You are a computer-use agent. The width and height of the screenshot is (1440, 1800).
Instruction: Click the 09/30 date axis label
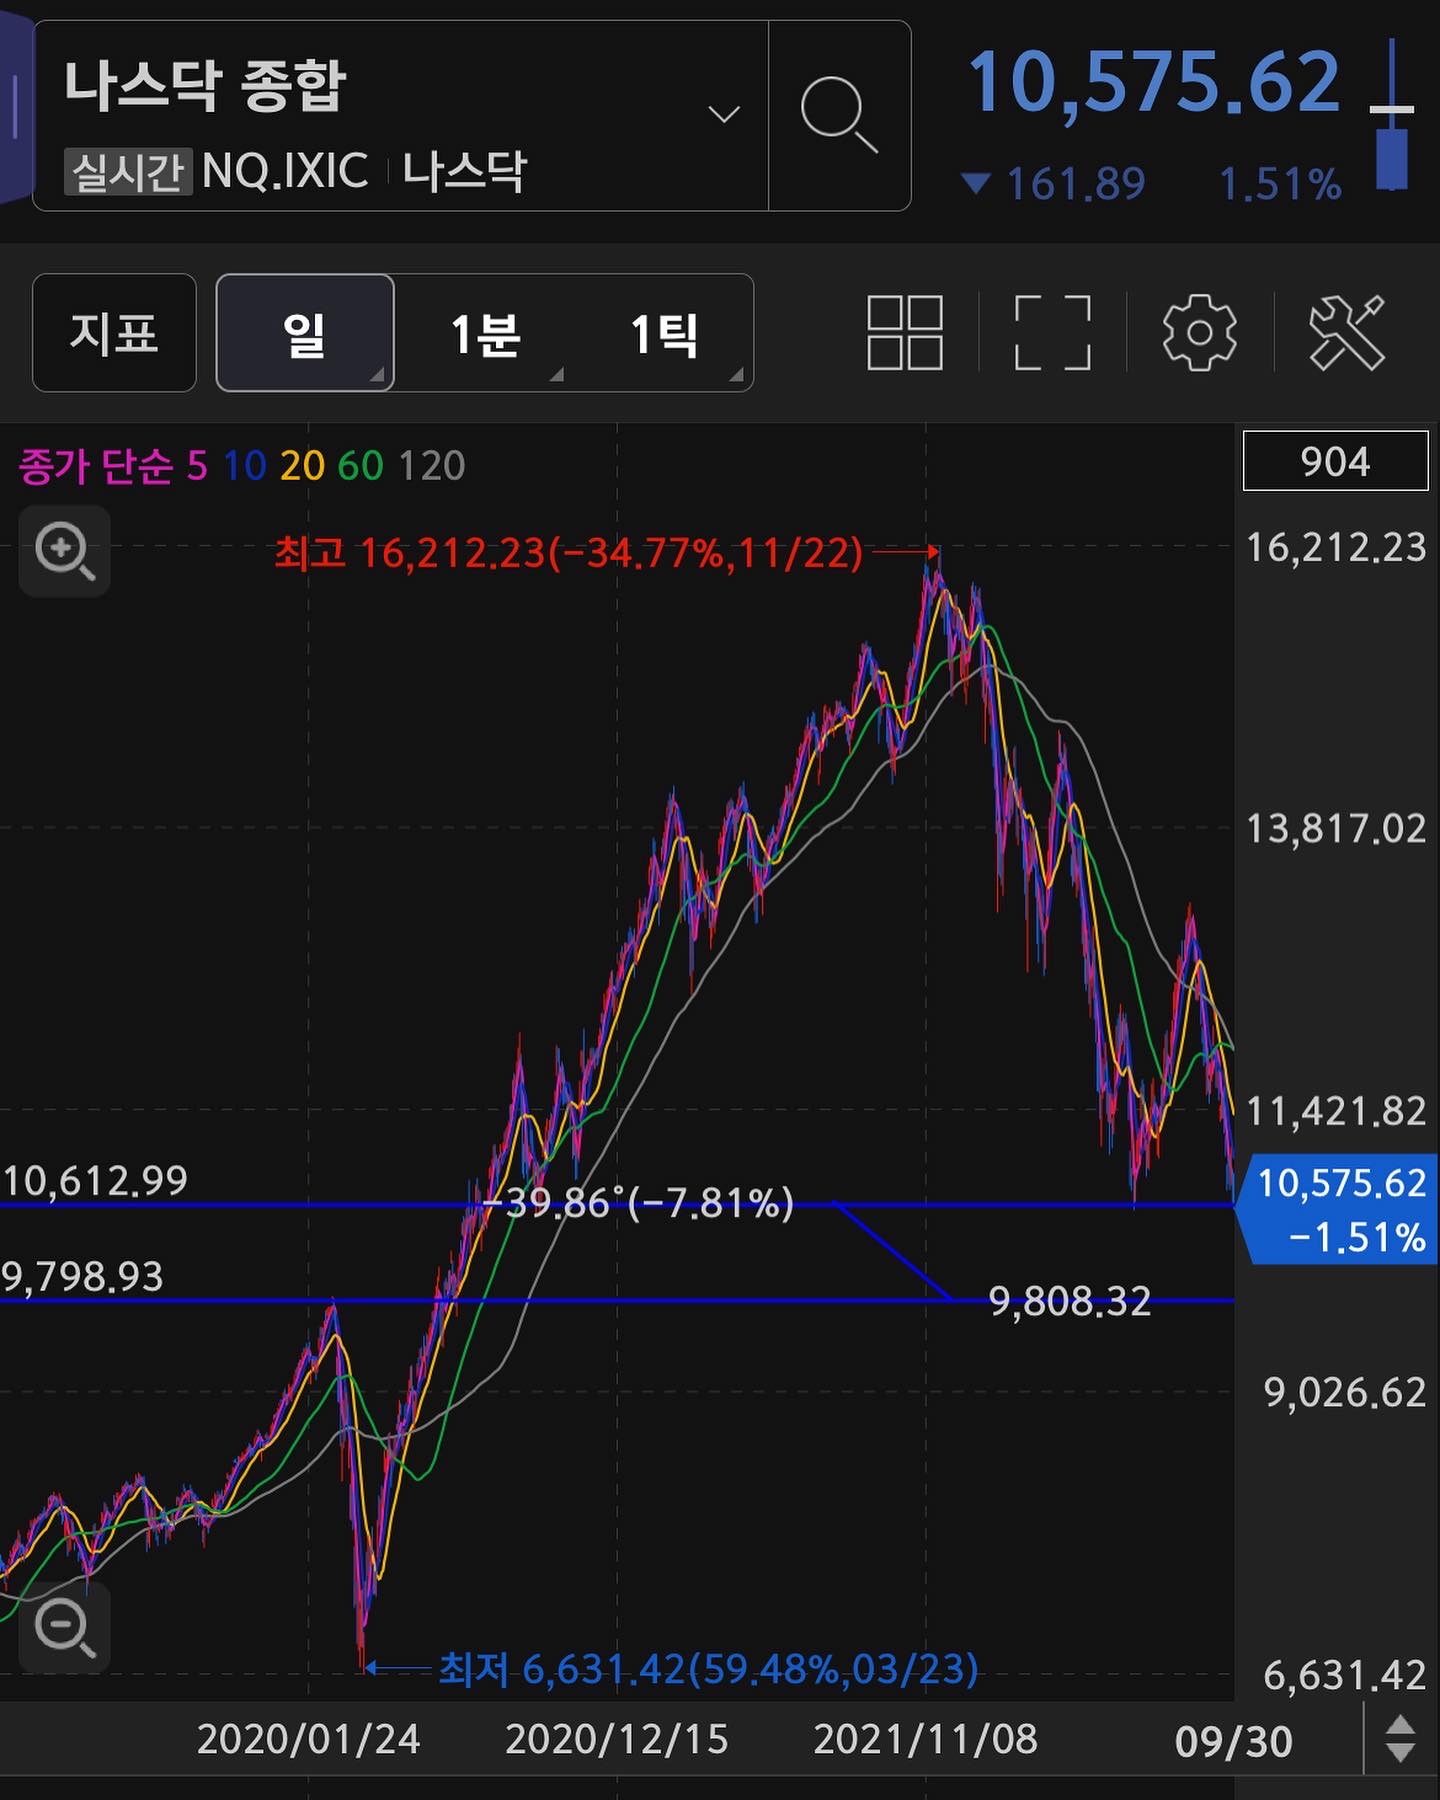[1234, 1741]
